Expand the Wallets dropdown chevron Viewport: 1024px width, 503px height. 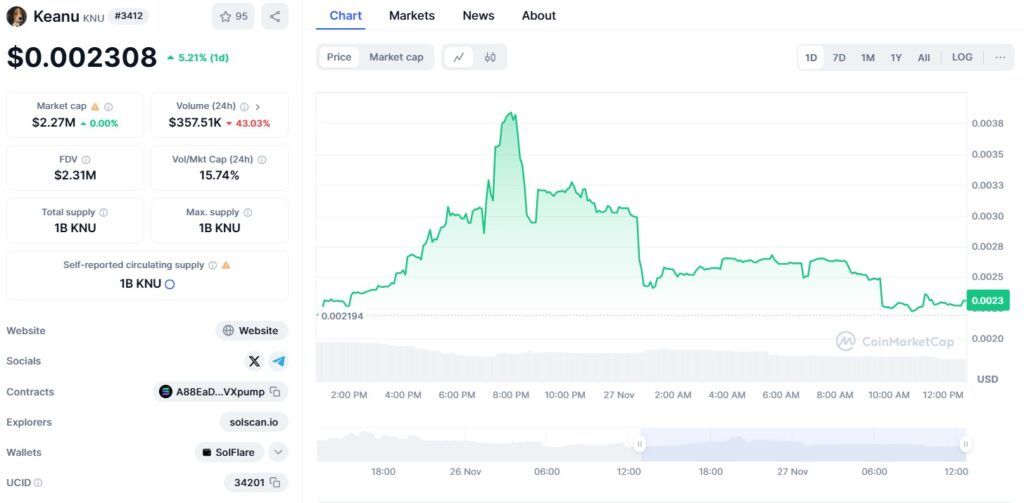pyautogui.click(x=278, y=452)
